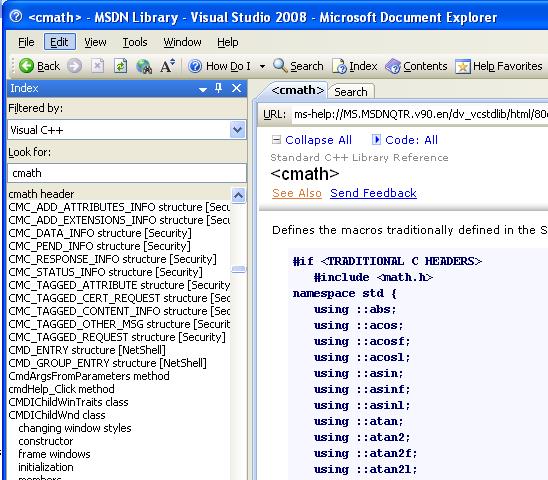
Task: Switch to the <cmath> document tab
Action: [x=297, y=90]
